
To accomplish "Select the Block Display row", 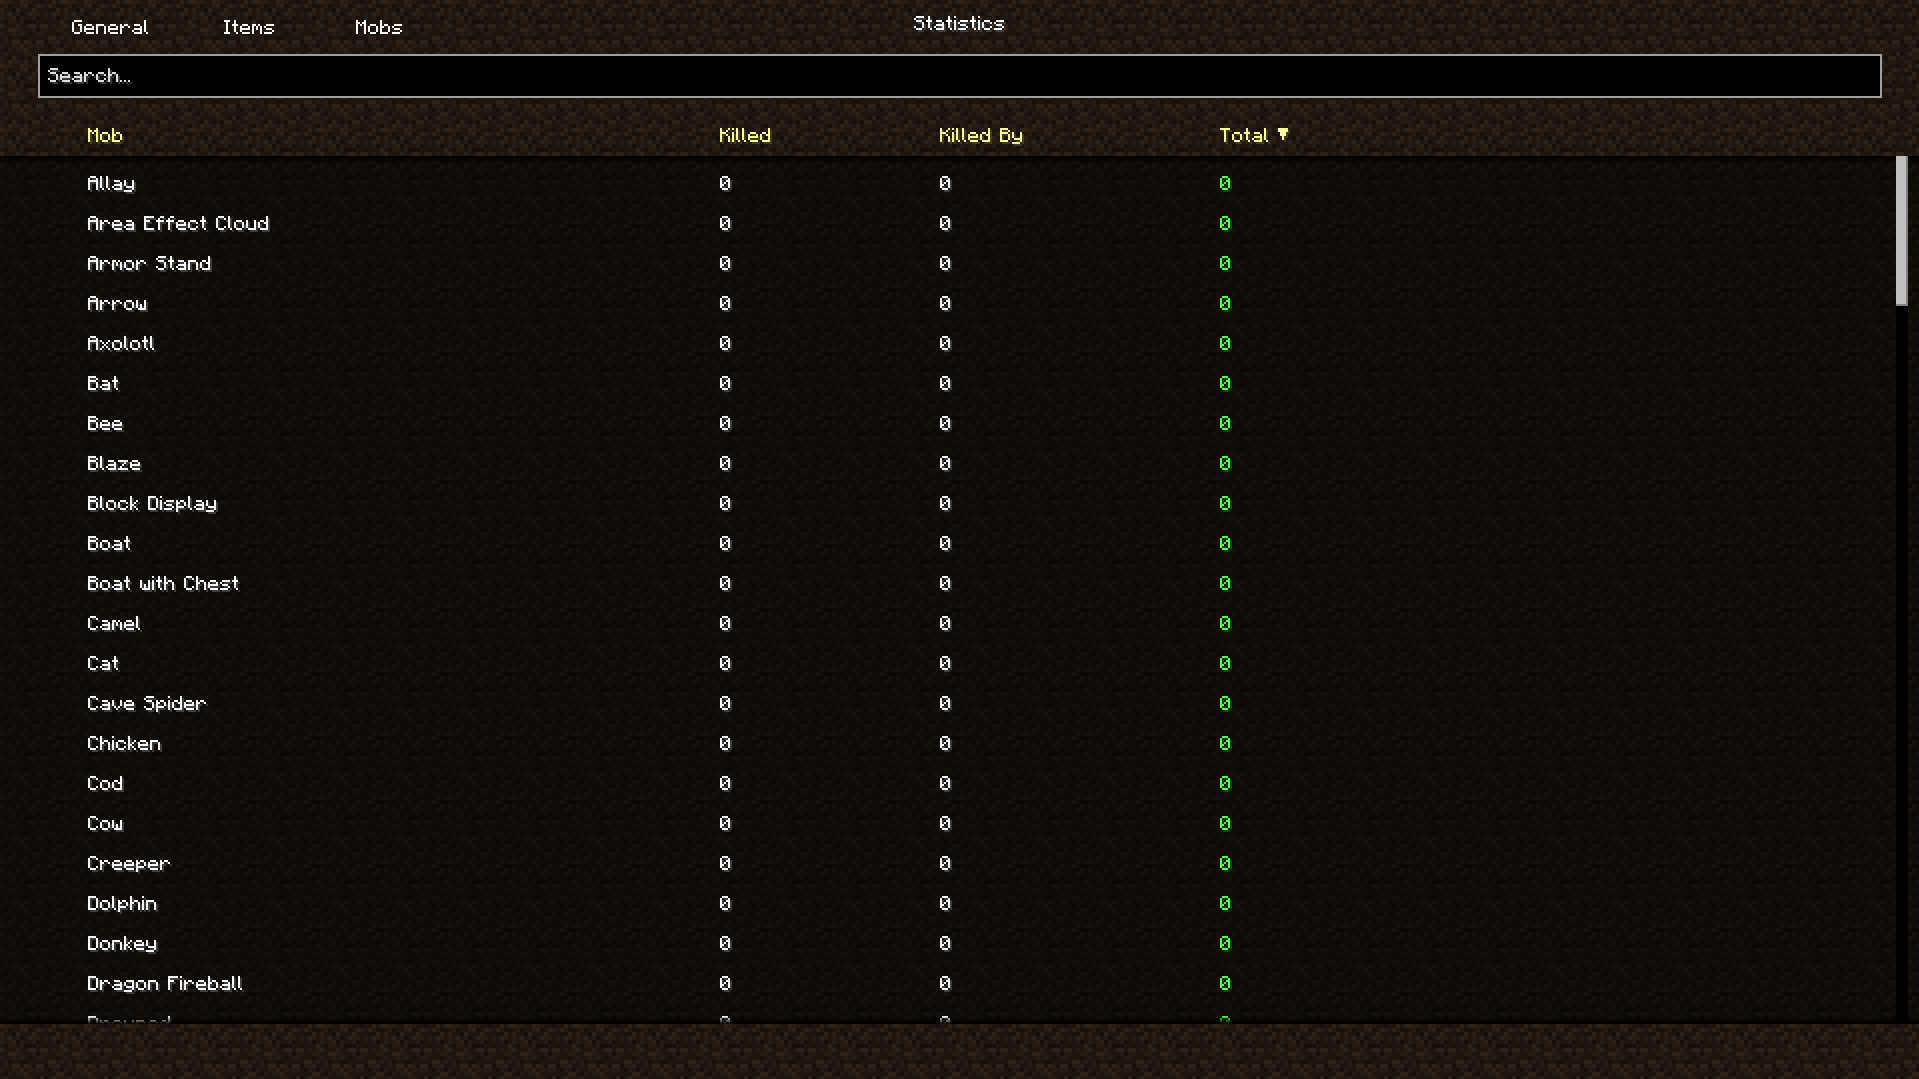I will coord(151,503).
